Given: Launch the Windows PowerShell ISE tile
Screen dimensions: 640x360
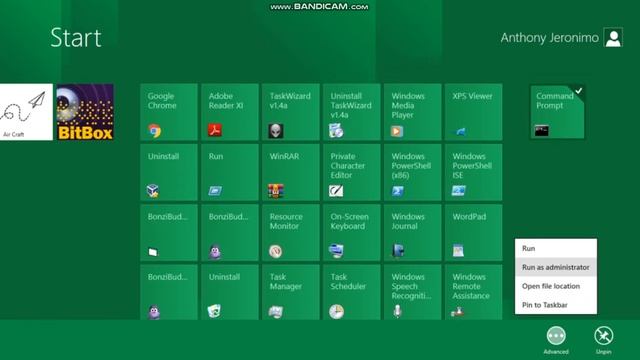Looking at the screenshot, I should pyautogui.click(x=473, y=172).
